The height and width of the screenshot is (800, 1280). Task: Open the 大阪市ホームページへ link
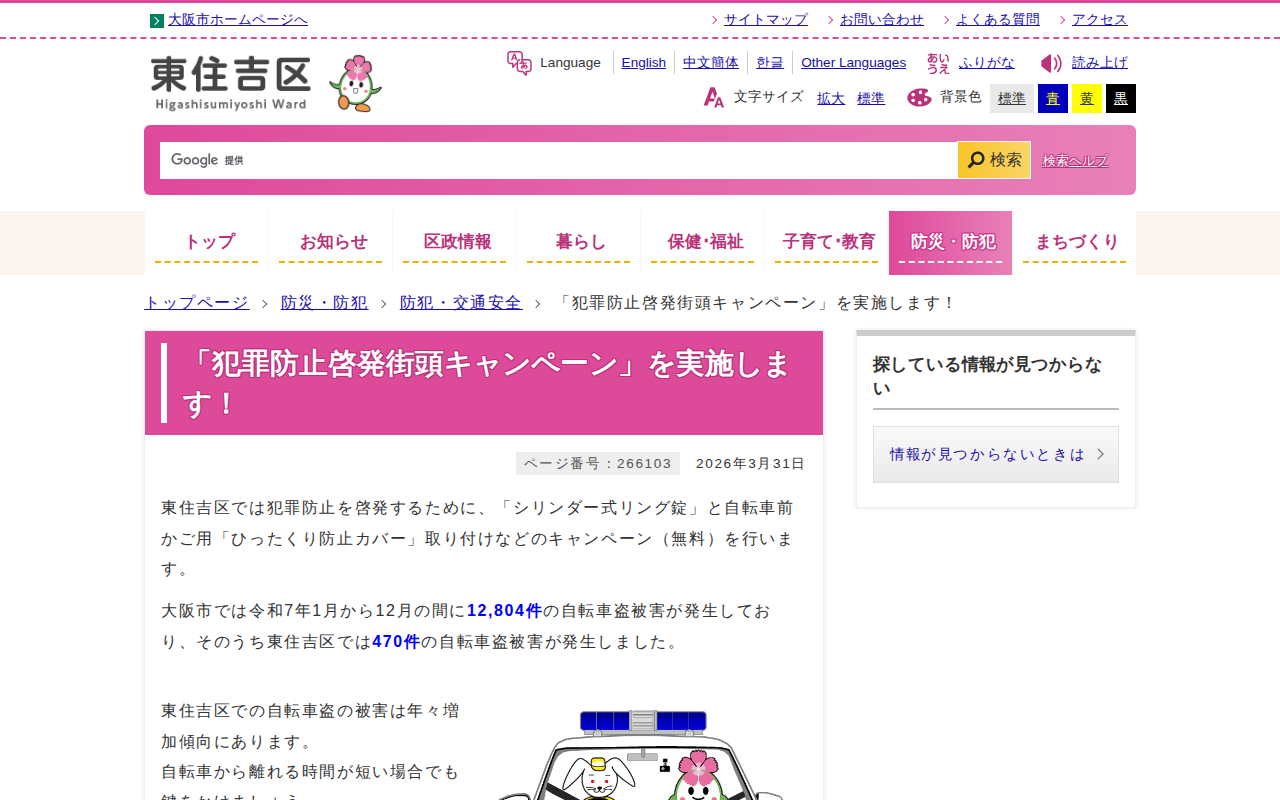238,20
